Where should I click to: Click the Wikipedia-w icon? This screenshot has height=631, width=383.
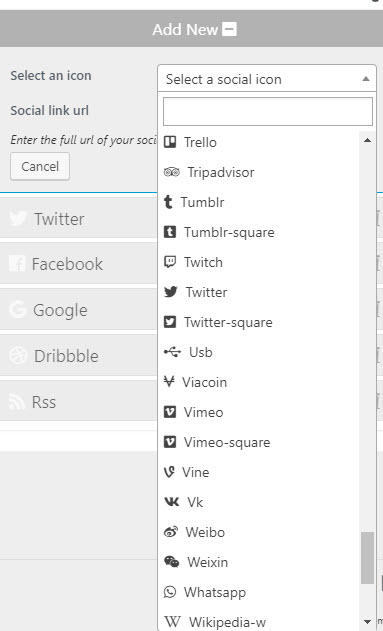pos(173,622)
